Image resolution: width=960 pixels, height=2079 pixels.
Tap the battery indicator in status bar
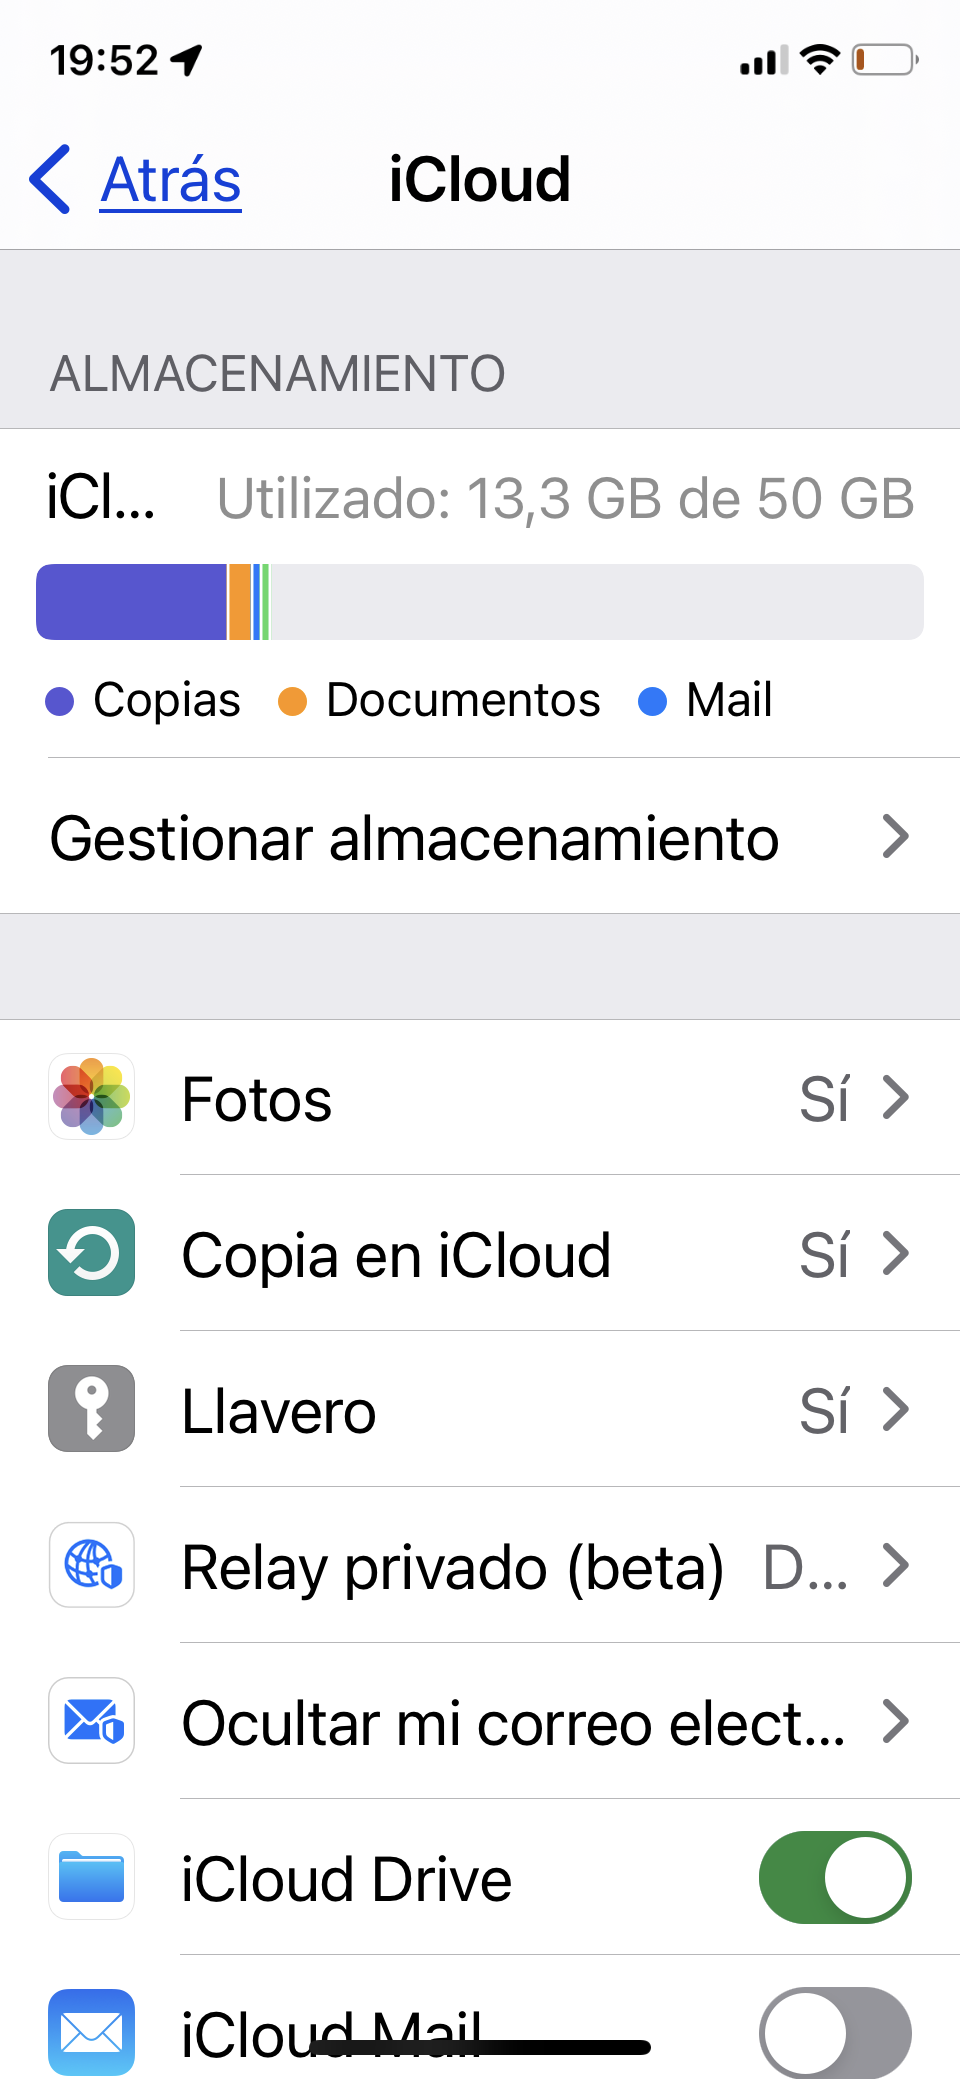(x=884, y=60)
